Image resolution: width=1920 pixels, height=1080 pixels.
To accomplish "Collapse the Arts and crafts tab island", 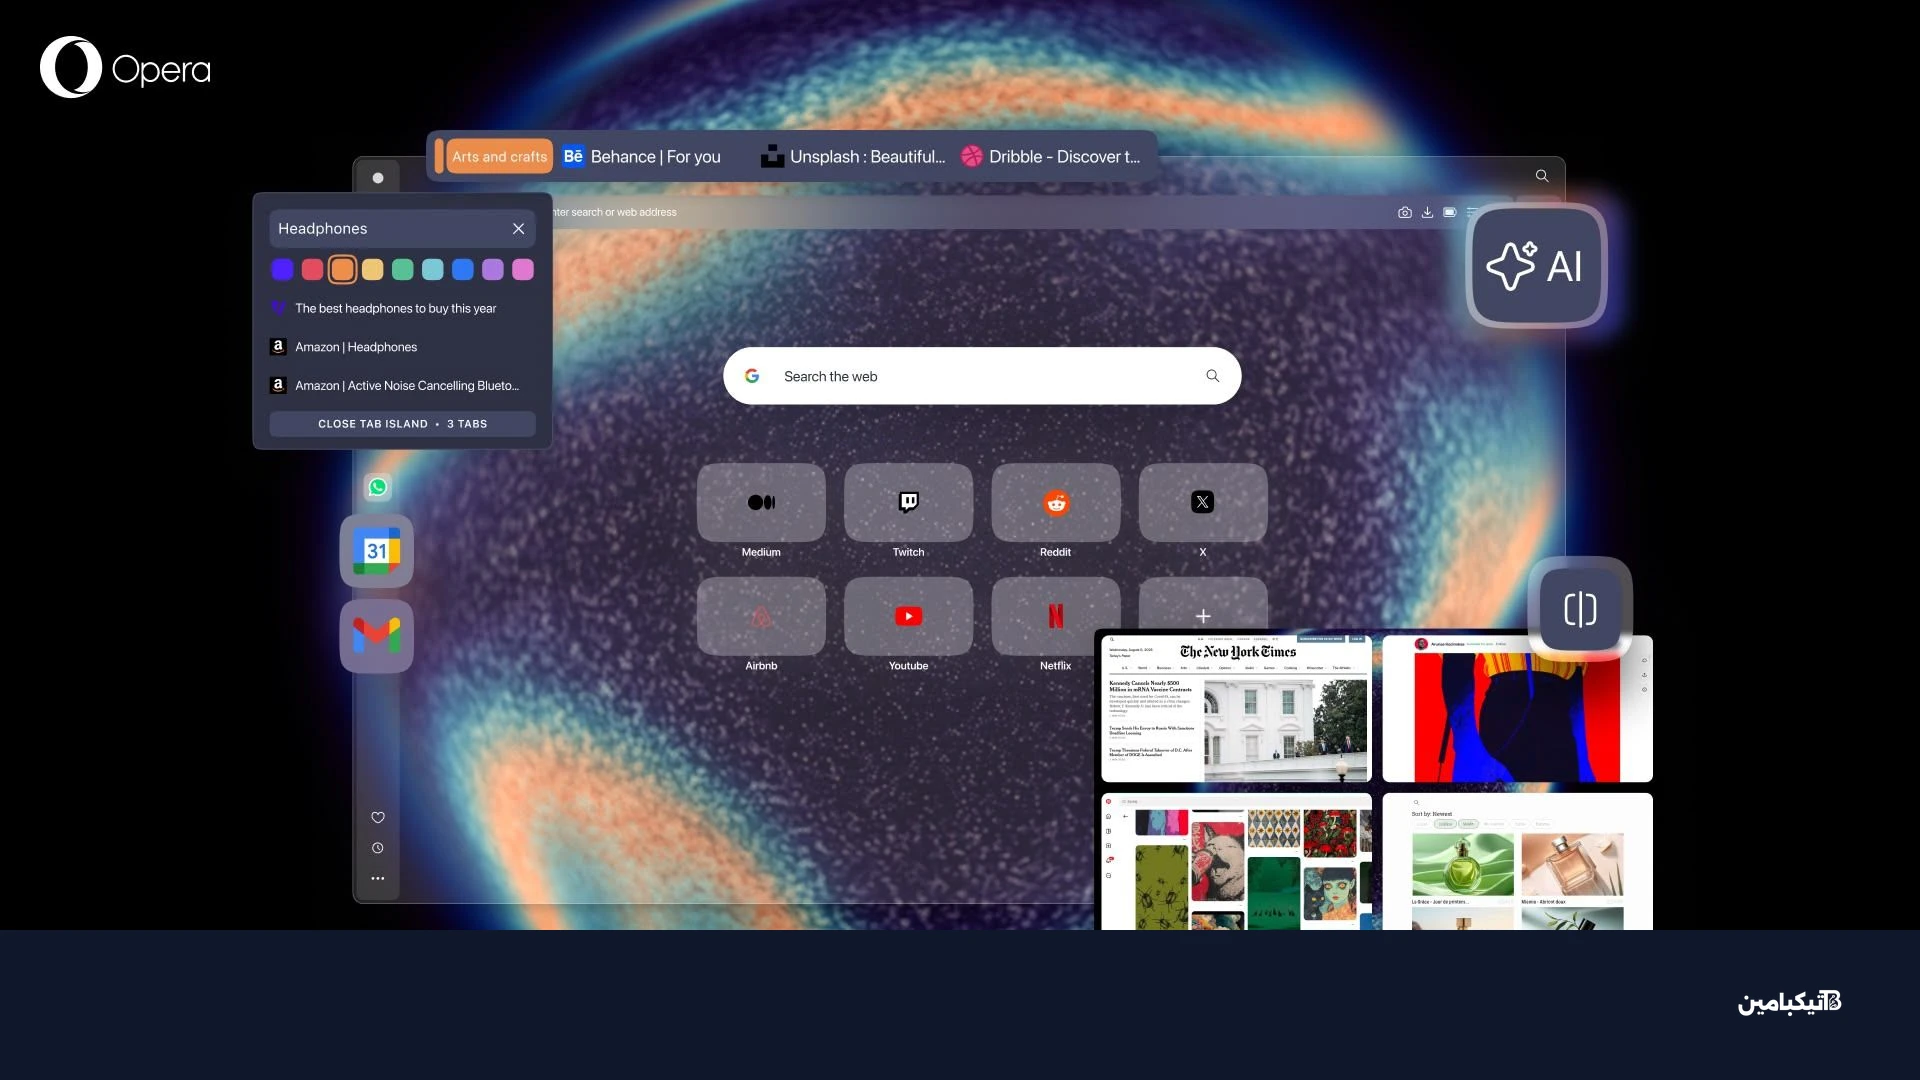I will coord(498,157).
